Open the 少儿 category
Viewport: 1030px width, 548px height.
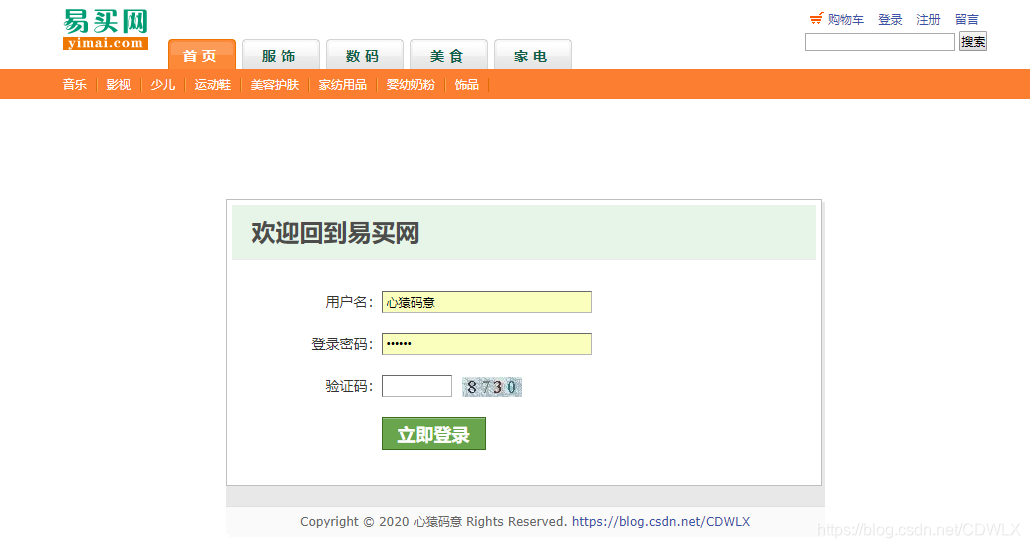(162, 85)
